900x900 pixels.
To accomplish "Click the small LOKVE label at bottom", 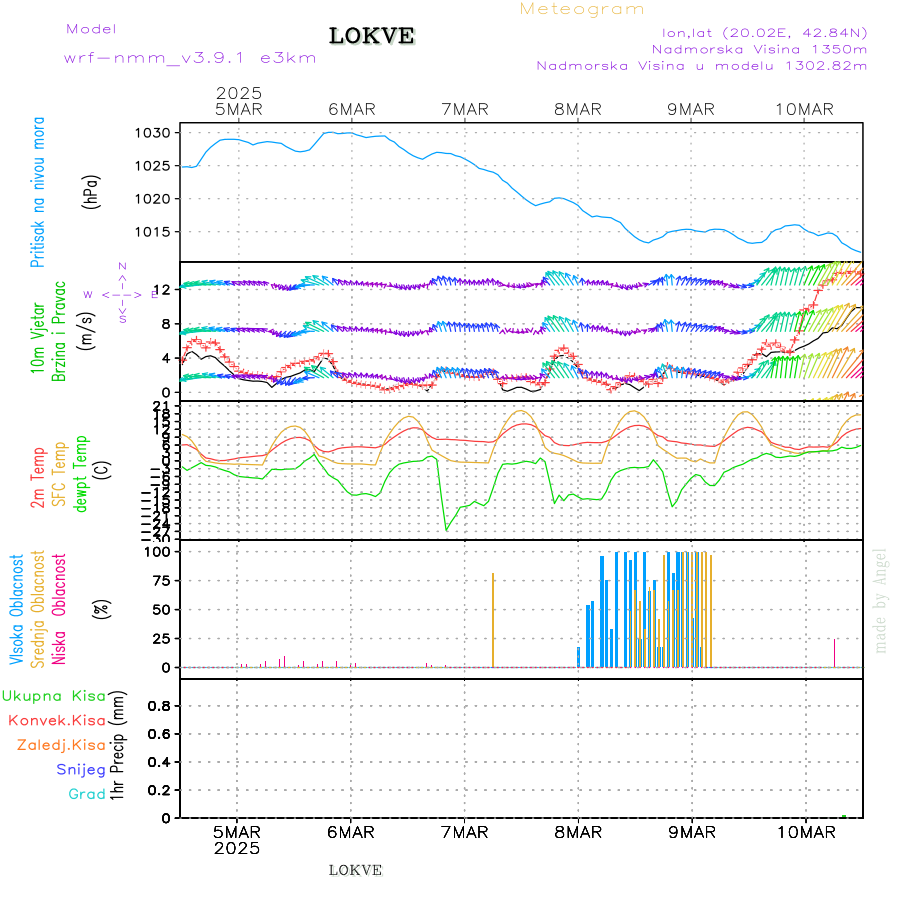I will (355, 870).
